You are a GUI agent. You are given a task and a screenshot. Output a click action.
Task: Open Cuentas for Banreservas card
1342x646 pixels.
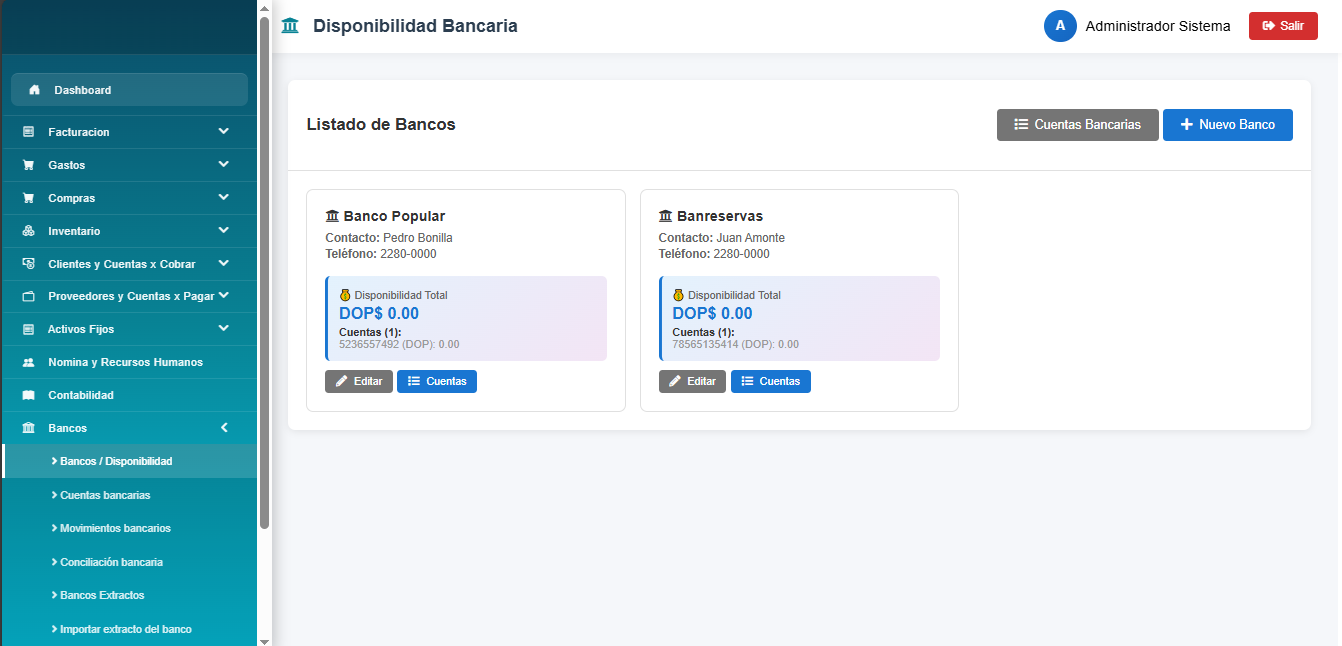click(770, 381)
